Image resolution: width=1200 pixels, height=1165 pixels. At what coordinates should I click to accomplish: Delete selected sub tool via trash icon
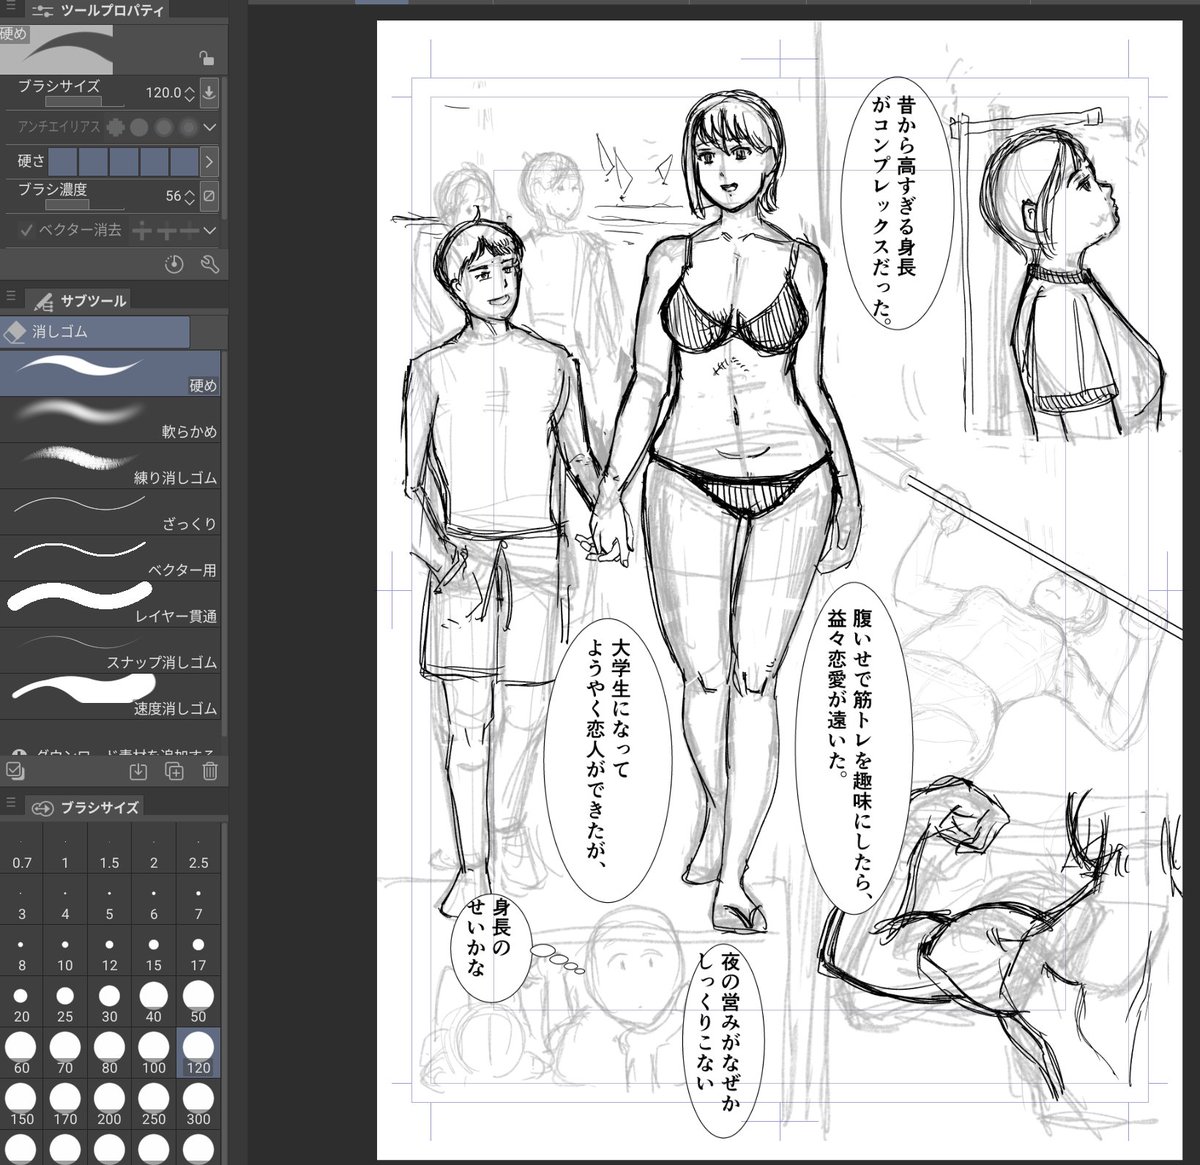coord(209,771)
